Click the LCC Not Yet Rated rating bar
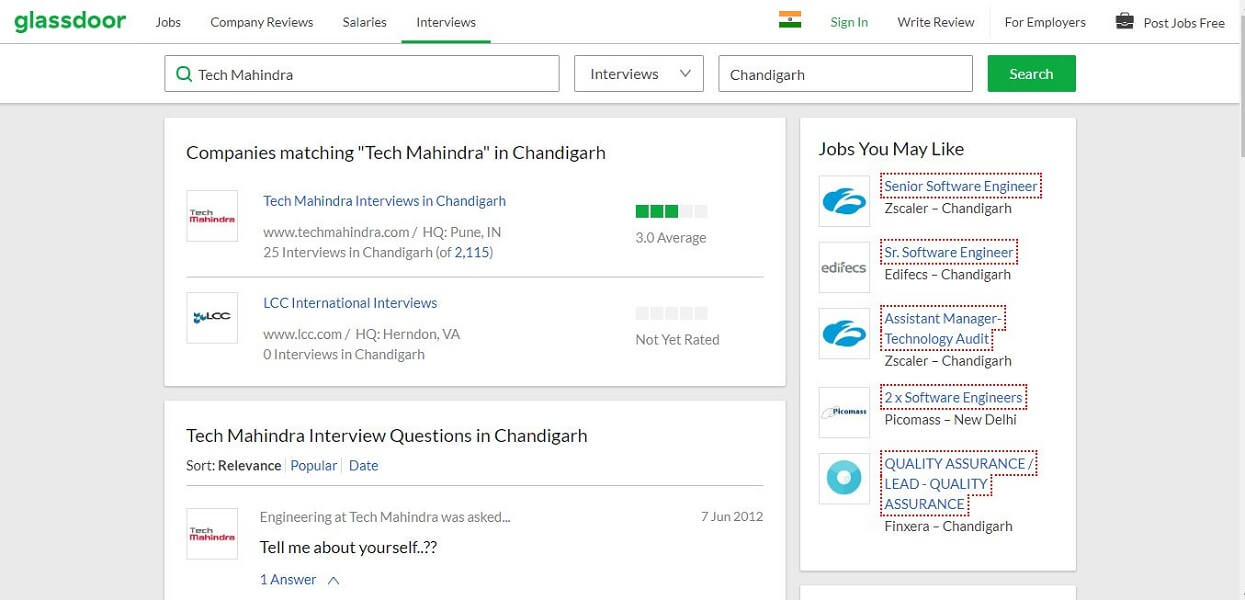This screenshot has width=1245, height=600. [671, 313]
